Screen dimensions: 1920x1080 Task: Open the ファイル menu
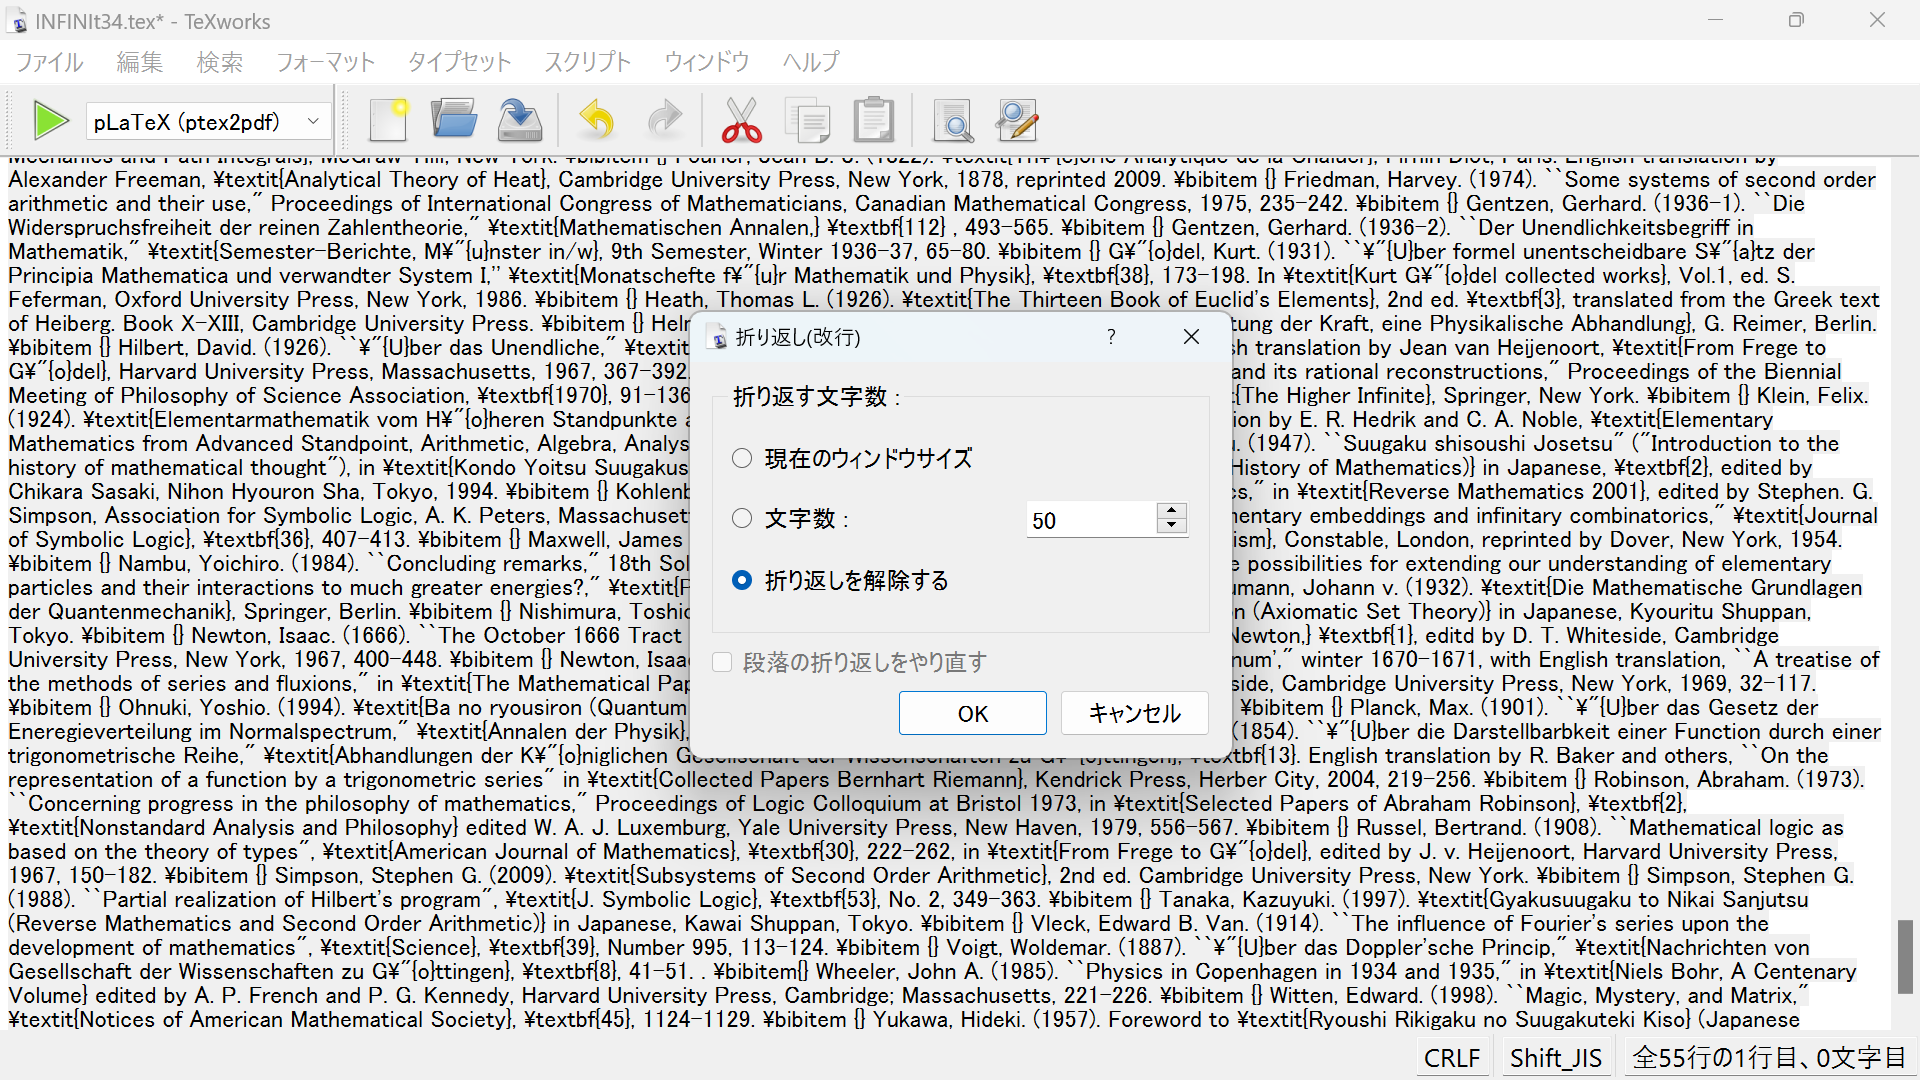49,62
